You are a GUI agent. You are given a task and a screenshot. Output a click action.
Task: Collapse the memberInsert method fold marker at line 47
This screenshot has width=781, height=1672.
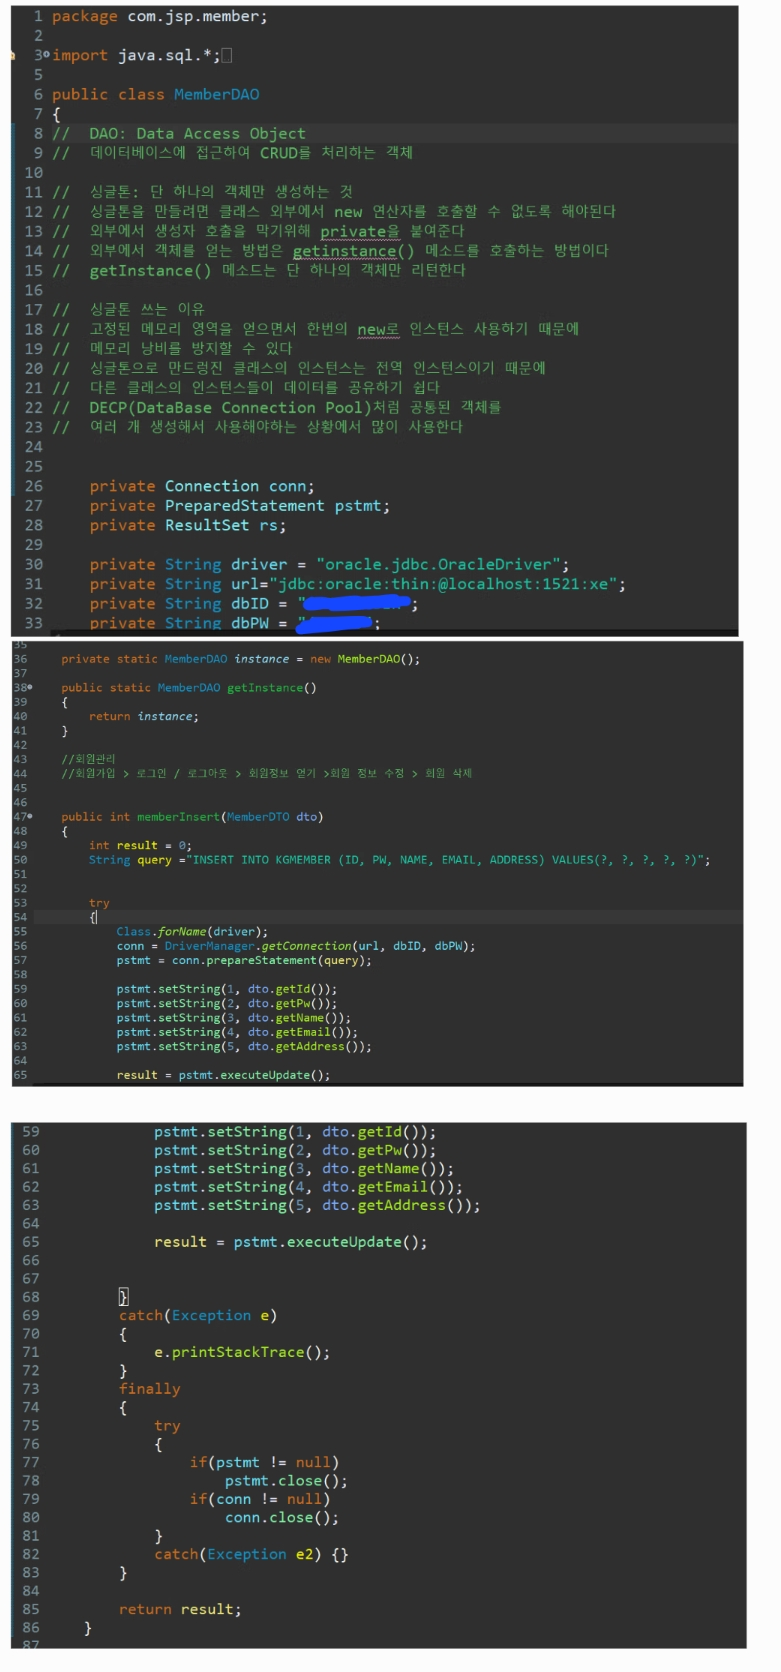click(x=30, y=817)
